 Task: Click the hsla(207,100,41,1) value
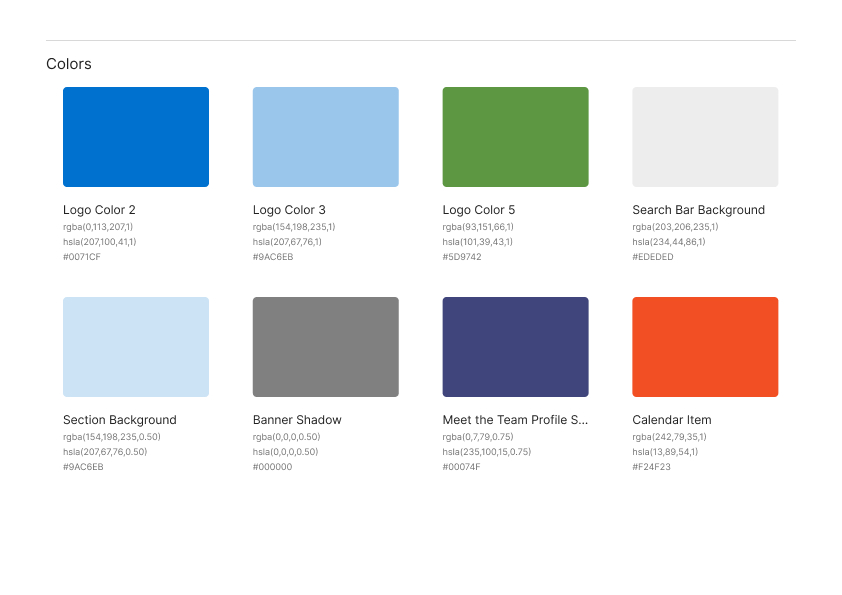99,242
